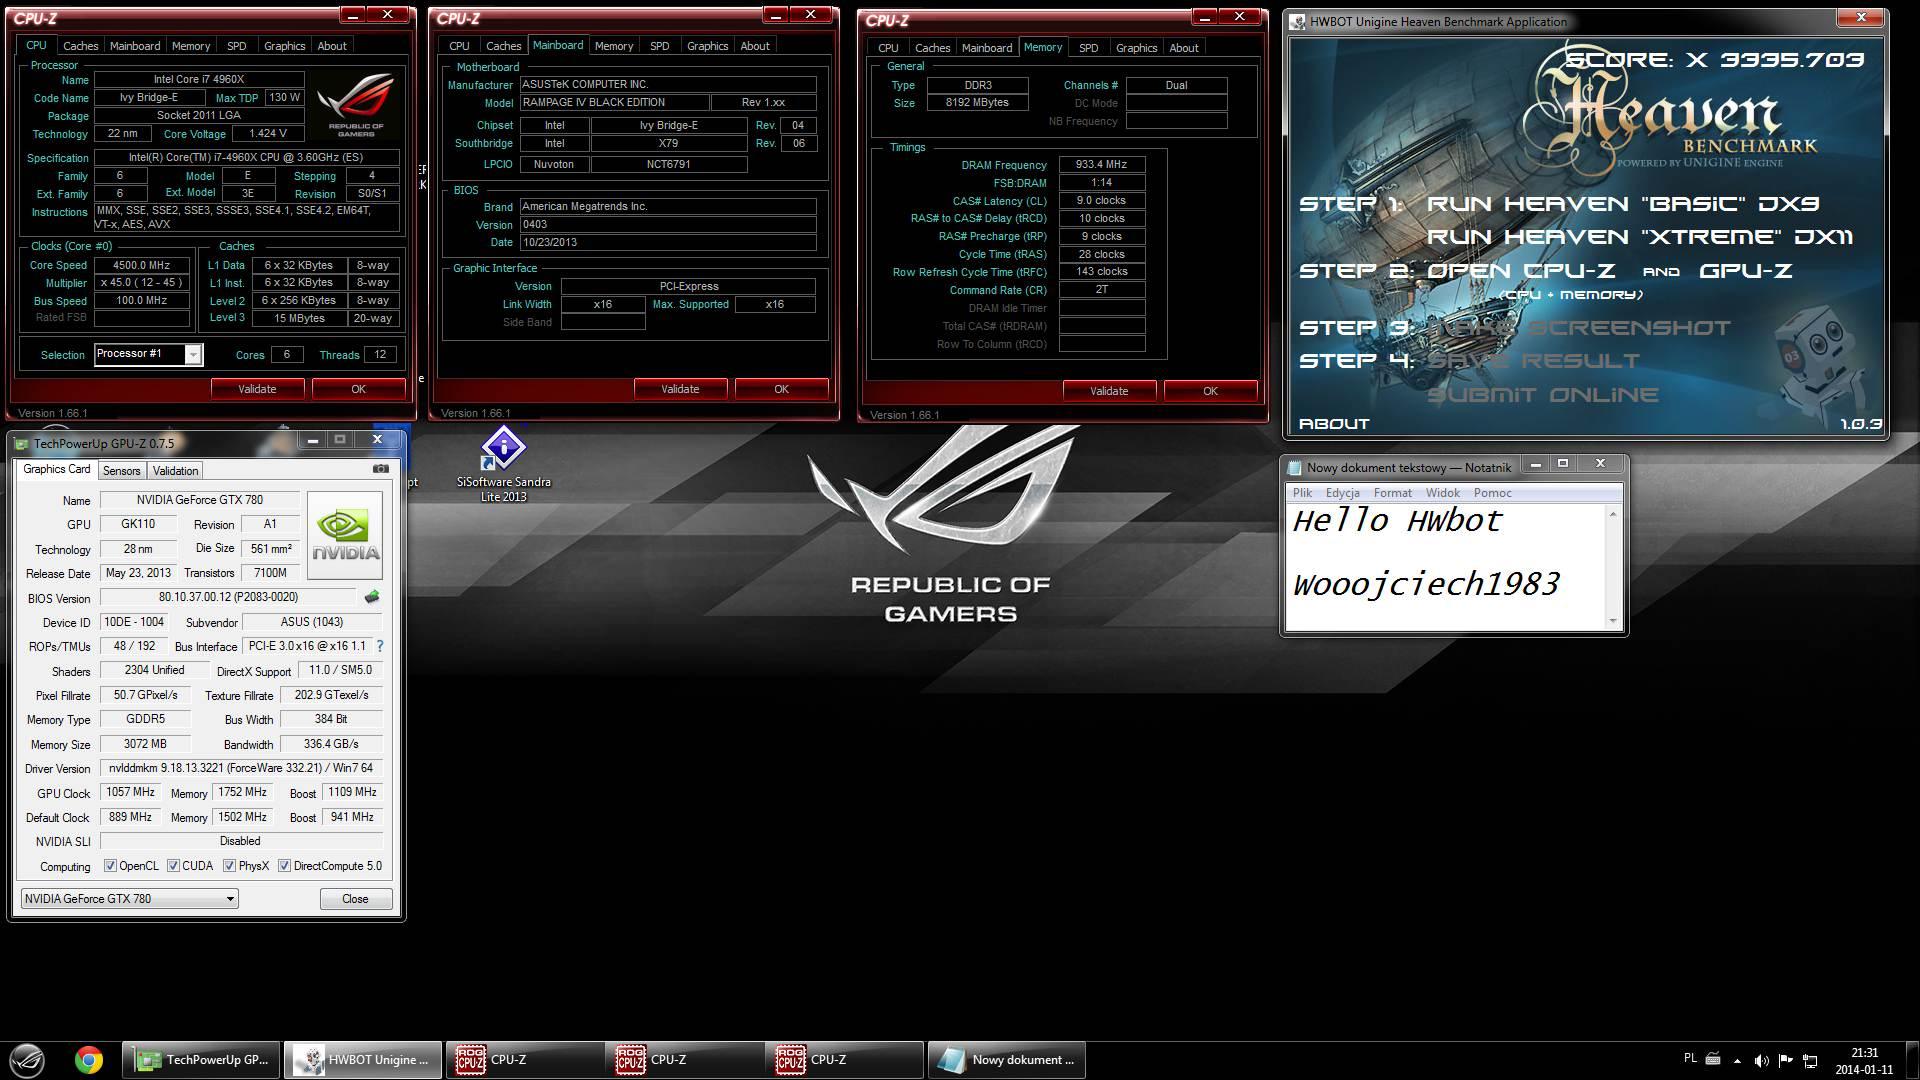Screen dimensions: 1920x1080
Task: Click the taskbar clock showing 21:31
Action: 1864,1061
